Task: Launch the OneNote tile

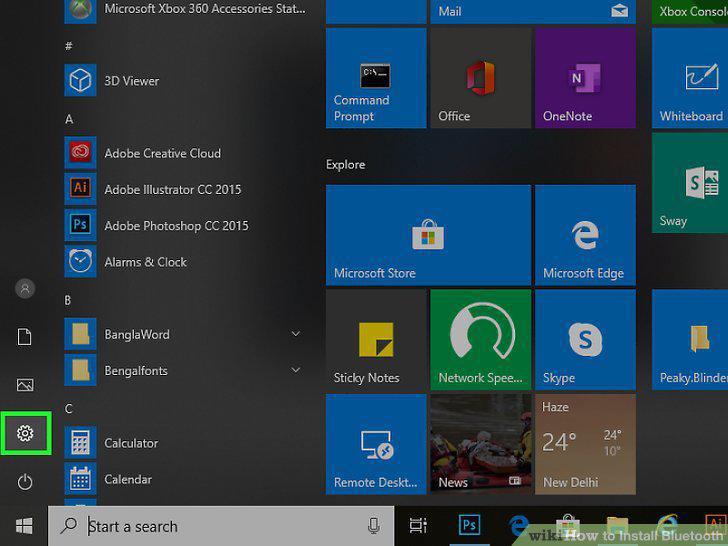Action: (585, 78)
